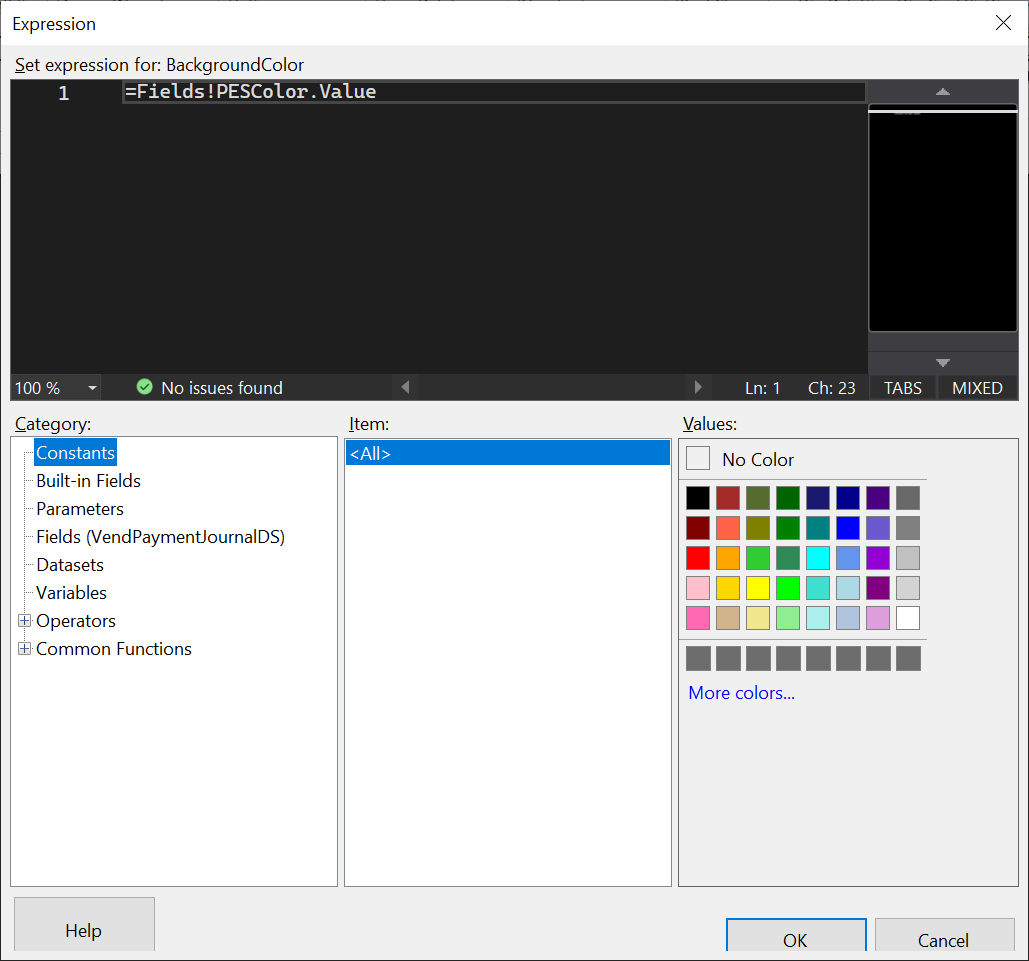The width and height of the screenshot is (1029, 961).
Task: Pick the light pink color swatch
Action: (x=698, y=588)
